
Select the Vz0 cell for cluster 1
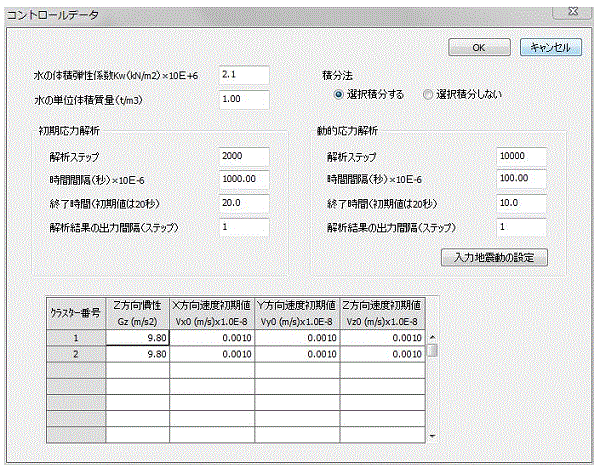click(x=382, y=338)
